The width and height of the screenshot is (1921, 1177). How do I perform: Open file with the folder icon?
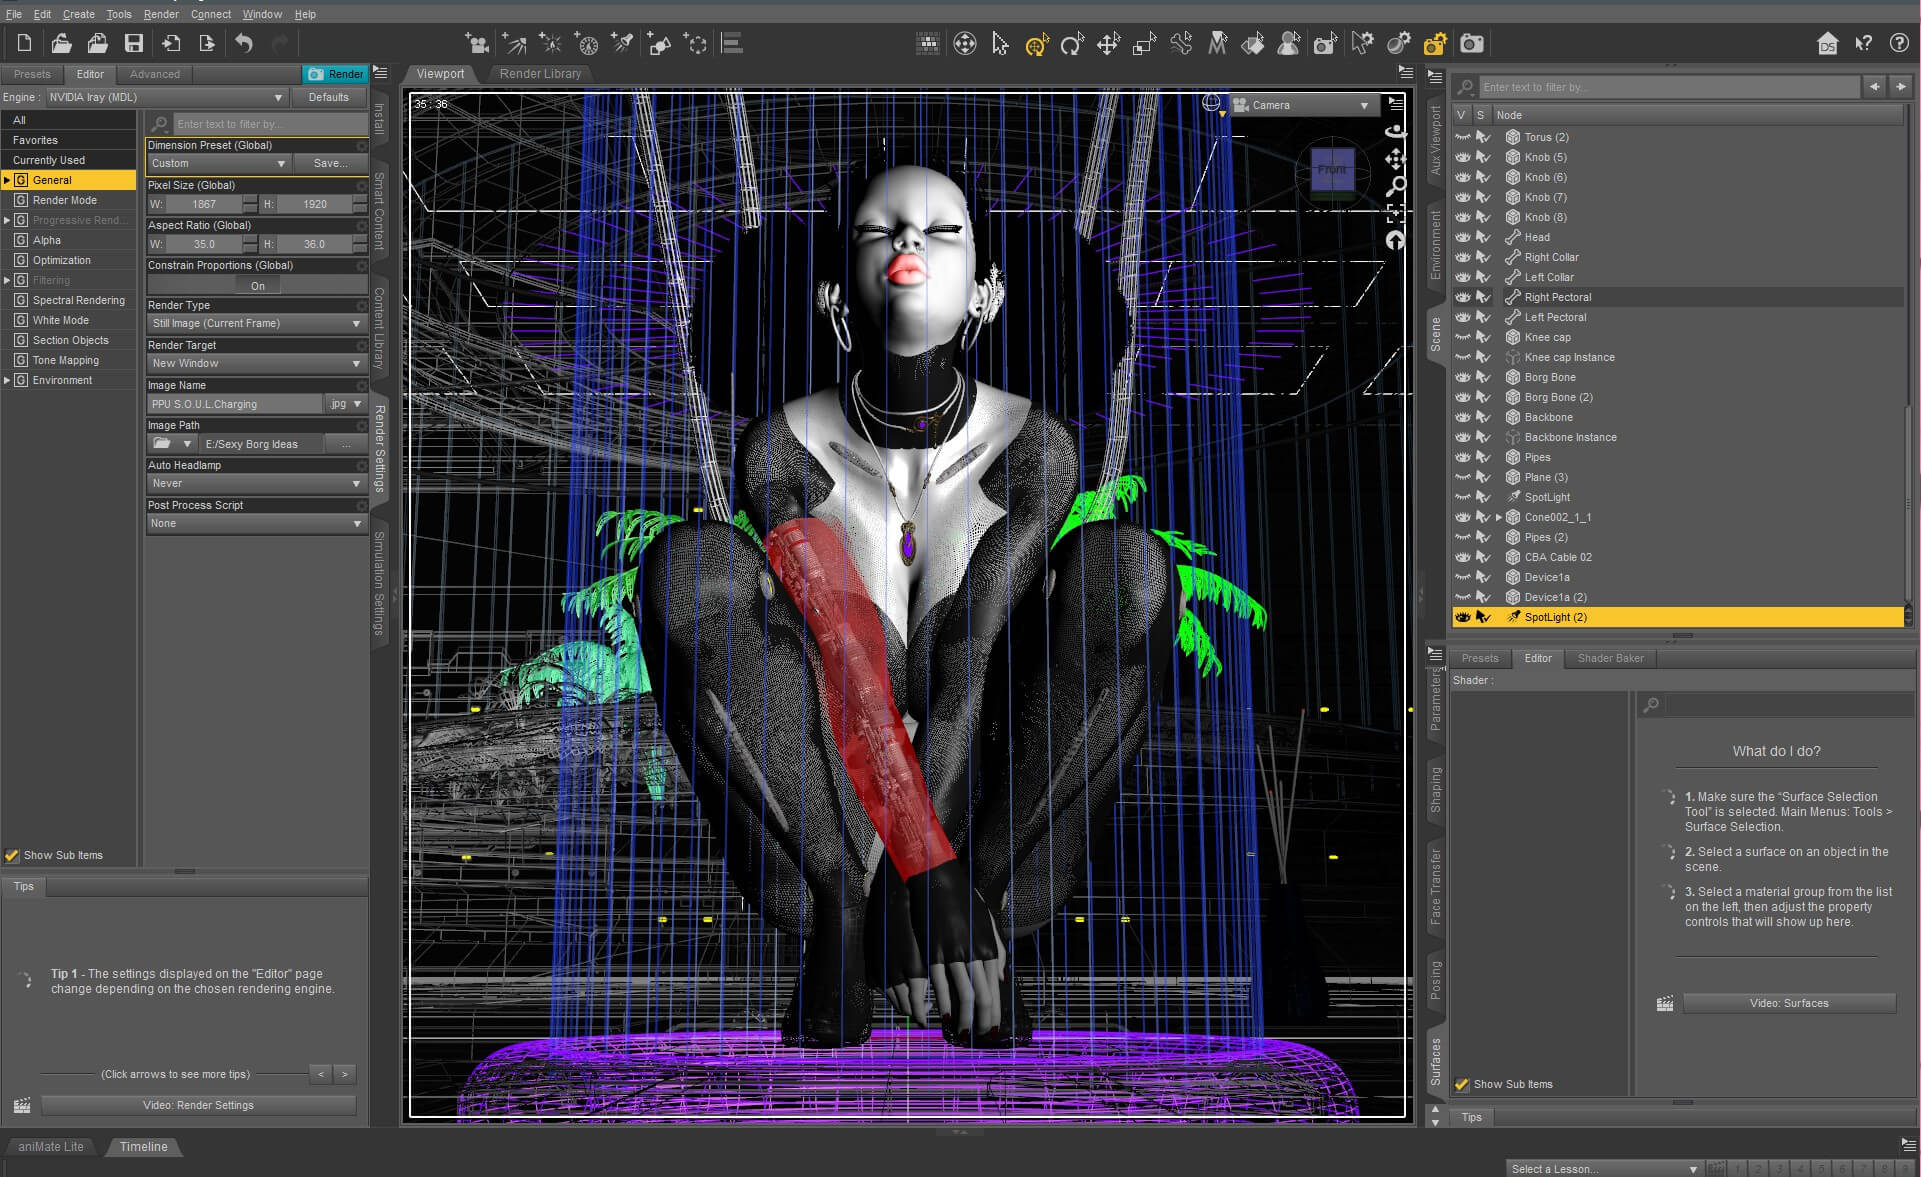click(61, 43)
